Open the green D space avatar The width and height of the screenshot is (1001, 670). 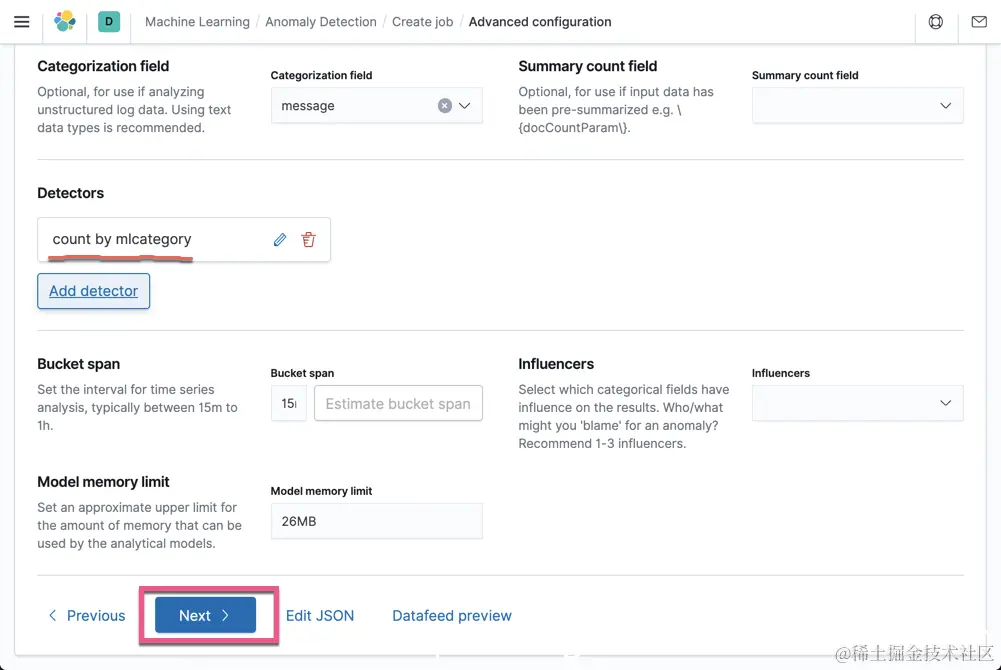(109, 21)
